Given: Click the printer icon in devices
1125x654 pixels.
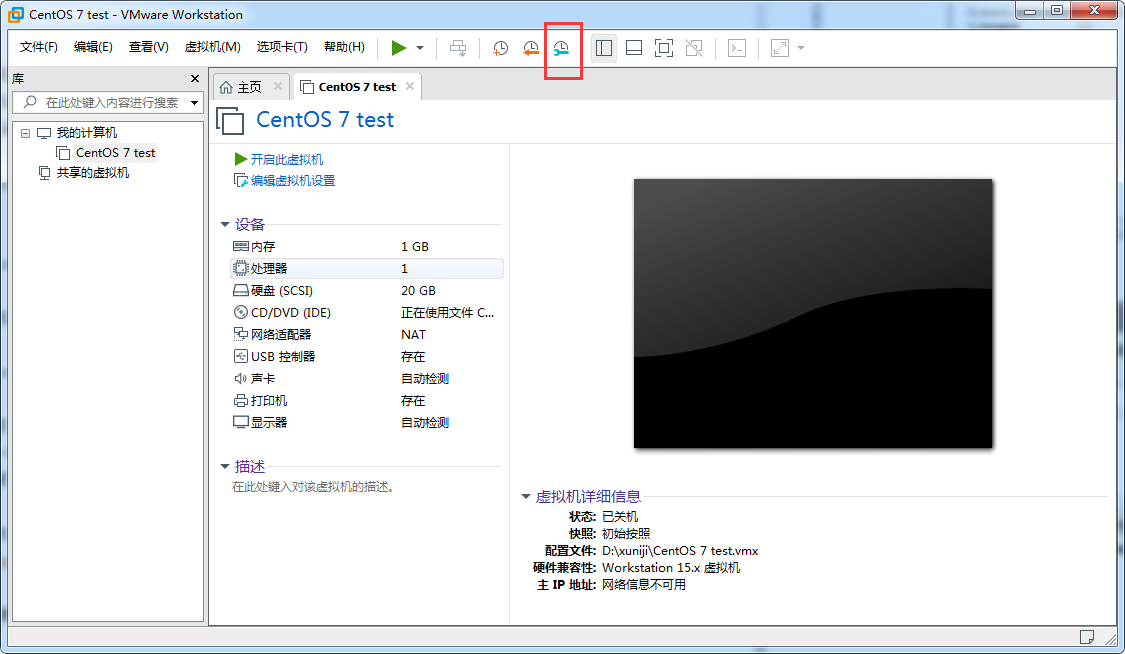Looking at the screenshot, I should (x=241, y=400).
